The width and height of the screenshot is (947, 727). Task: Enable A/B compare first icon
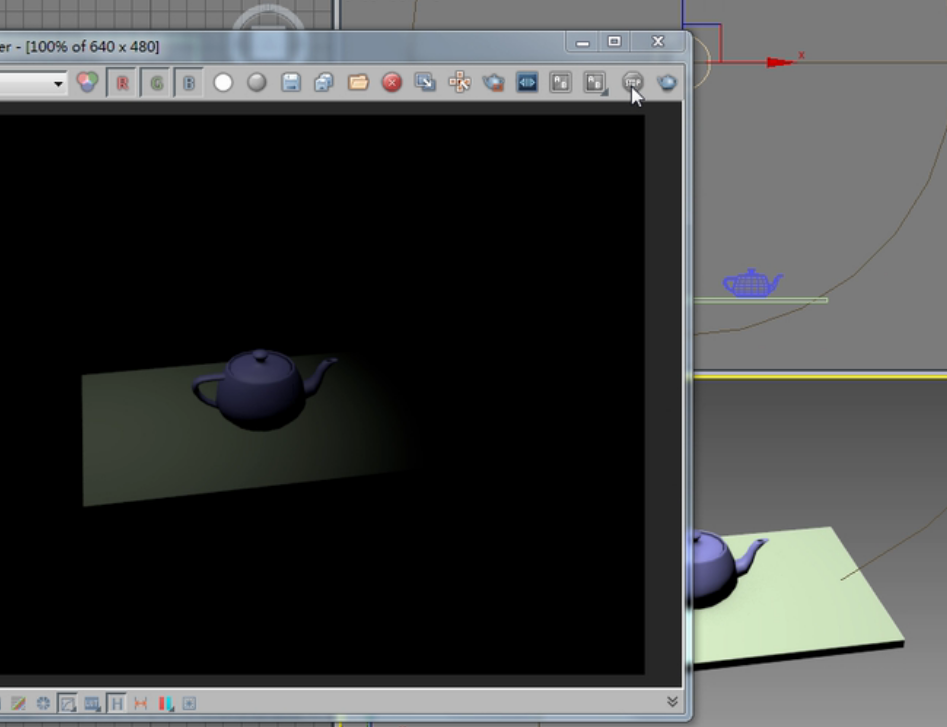pyautogui.click(x=560, y=83)
